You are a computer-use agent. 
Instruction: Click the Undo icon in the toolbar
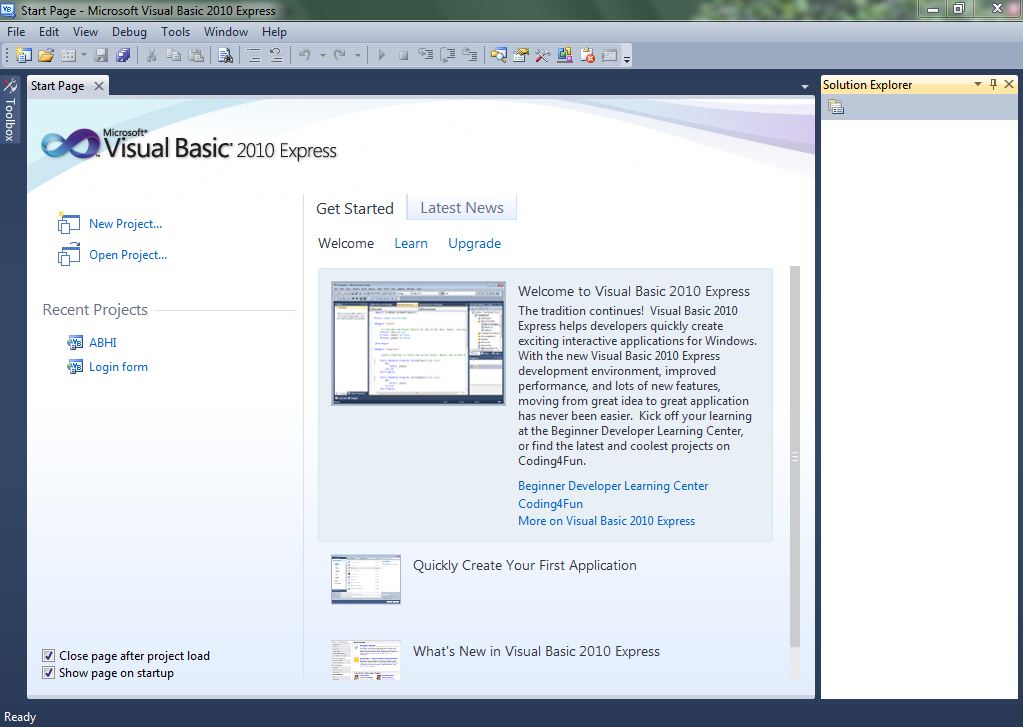[305, 55]
